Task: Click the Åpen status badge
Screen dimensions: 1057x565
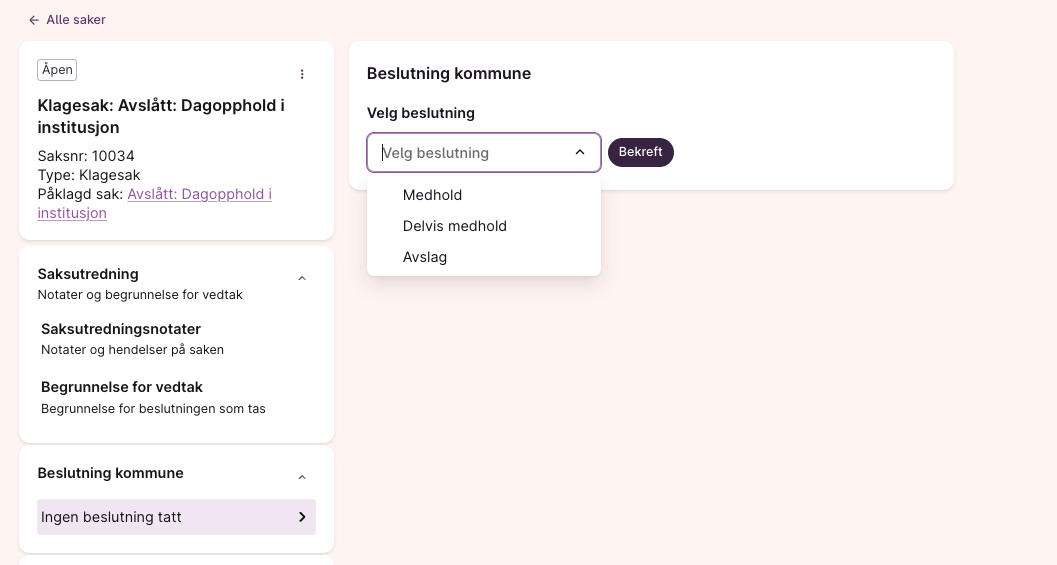Action: point(57,70)
